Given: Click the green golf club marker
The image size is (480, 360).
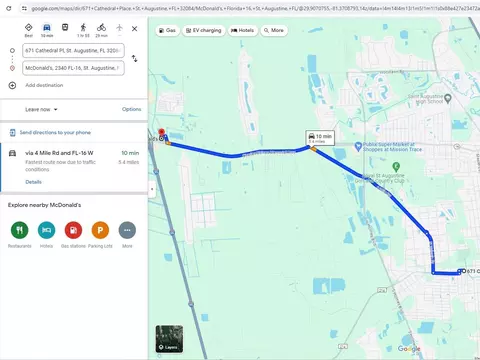Looking at the screenshot, I should 396,166.
